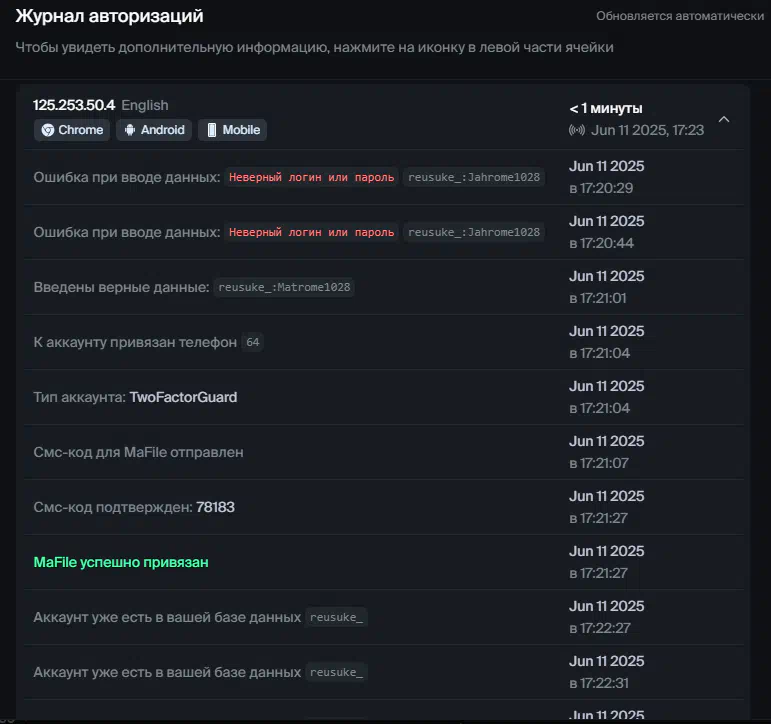
Task: Copy the valid credentials reusuke_:Matrome1028
Action: coord(284,287)
